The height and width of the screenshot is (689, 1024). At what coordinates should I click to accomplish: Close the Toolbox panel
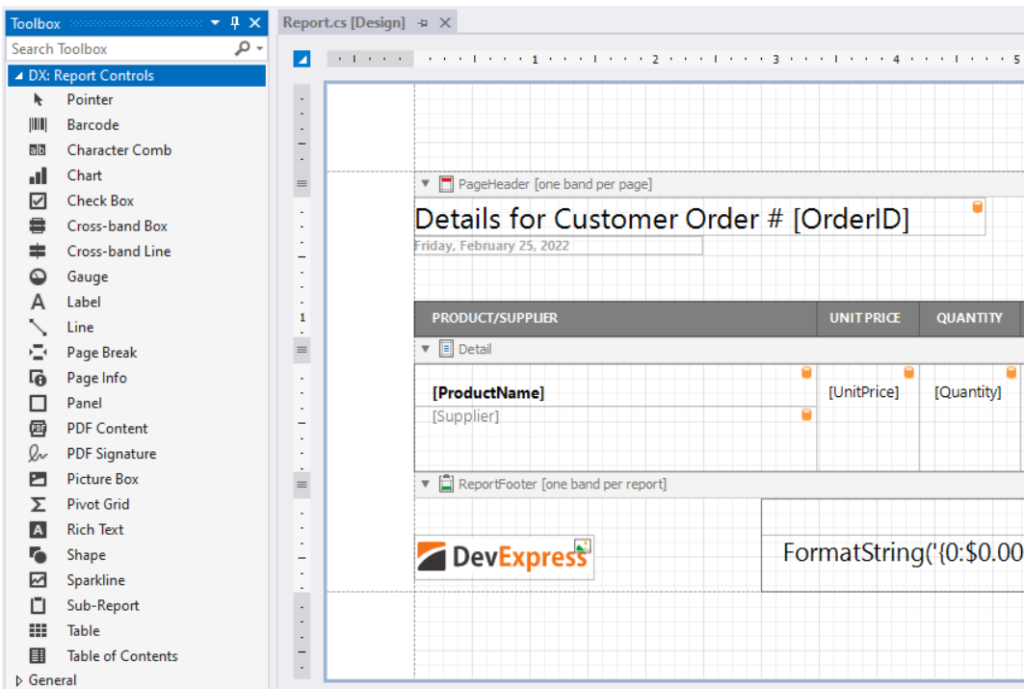coord(255,24)
